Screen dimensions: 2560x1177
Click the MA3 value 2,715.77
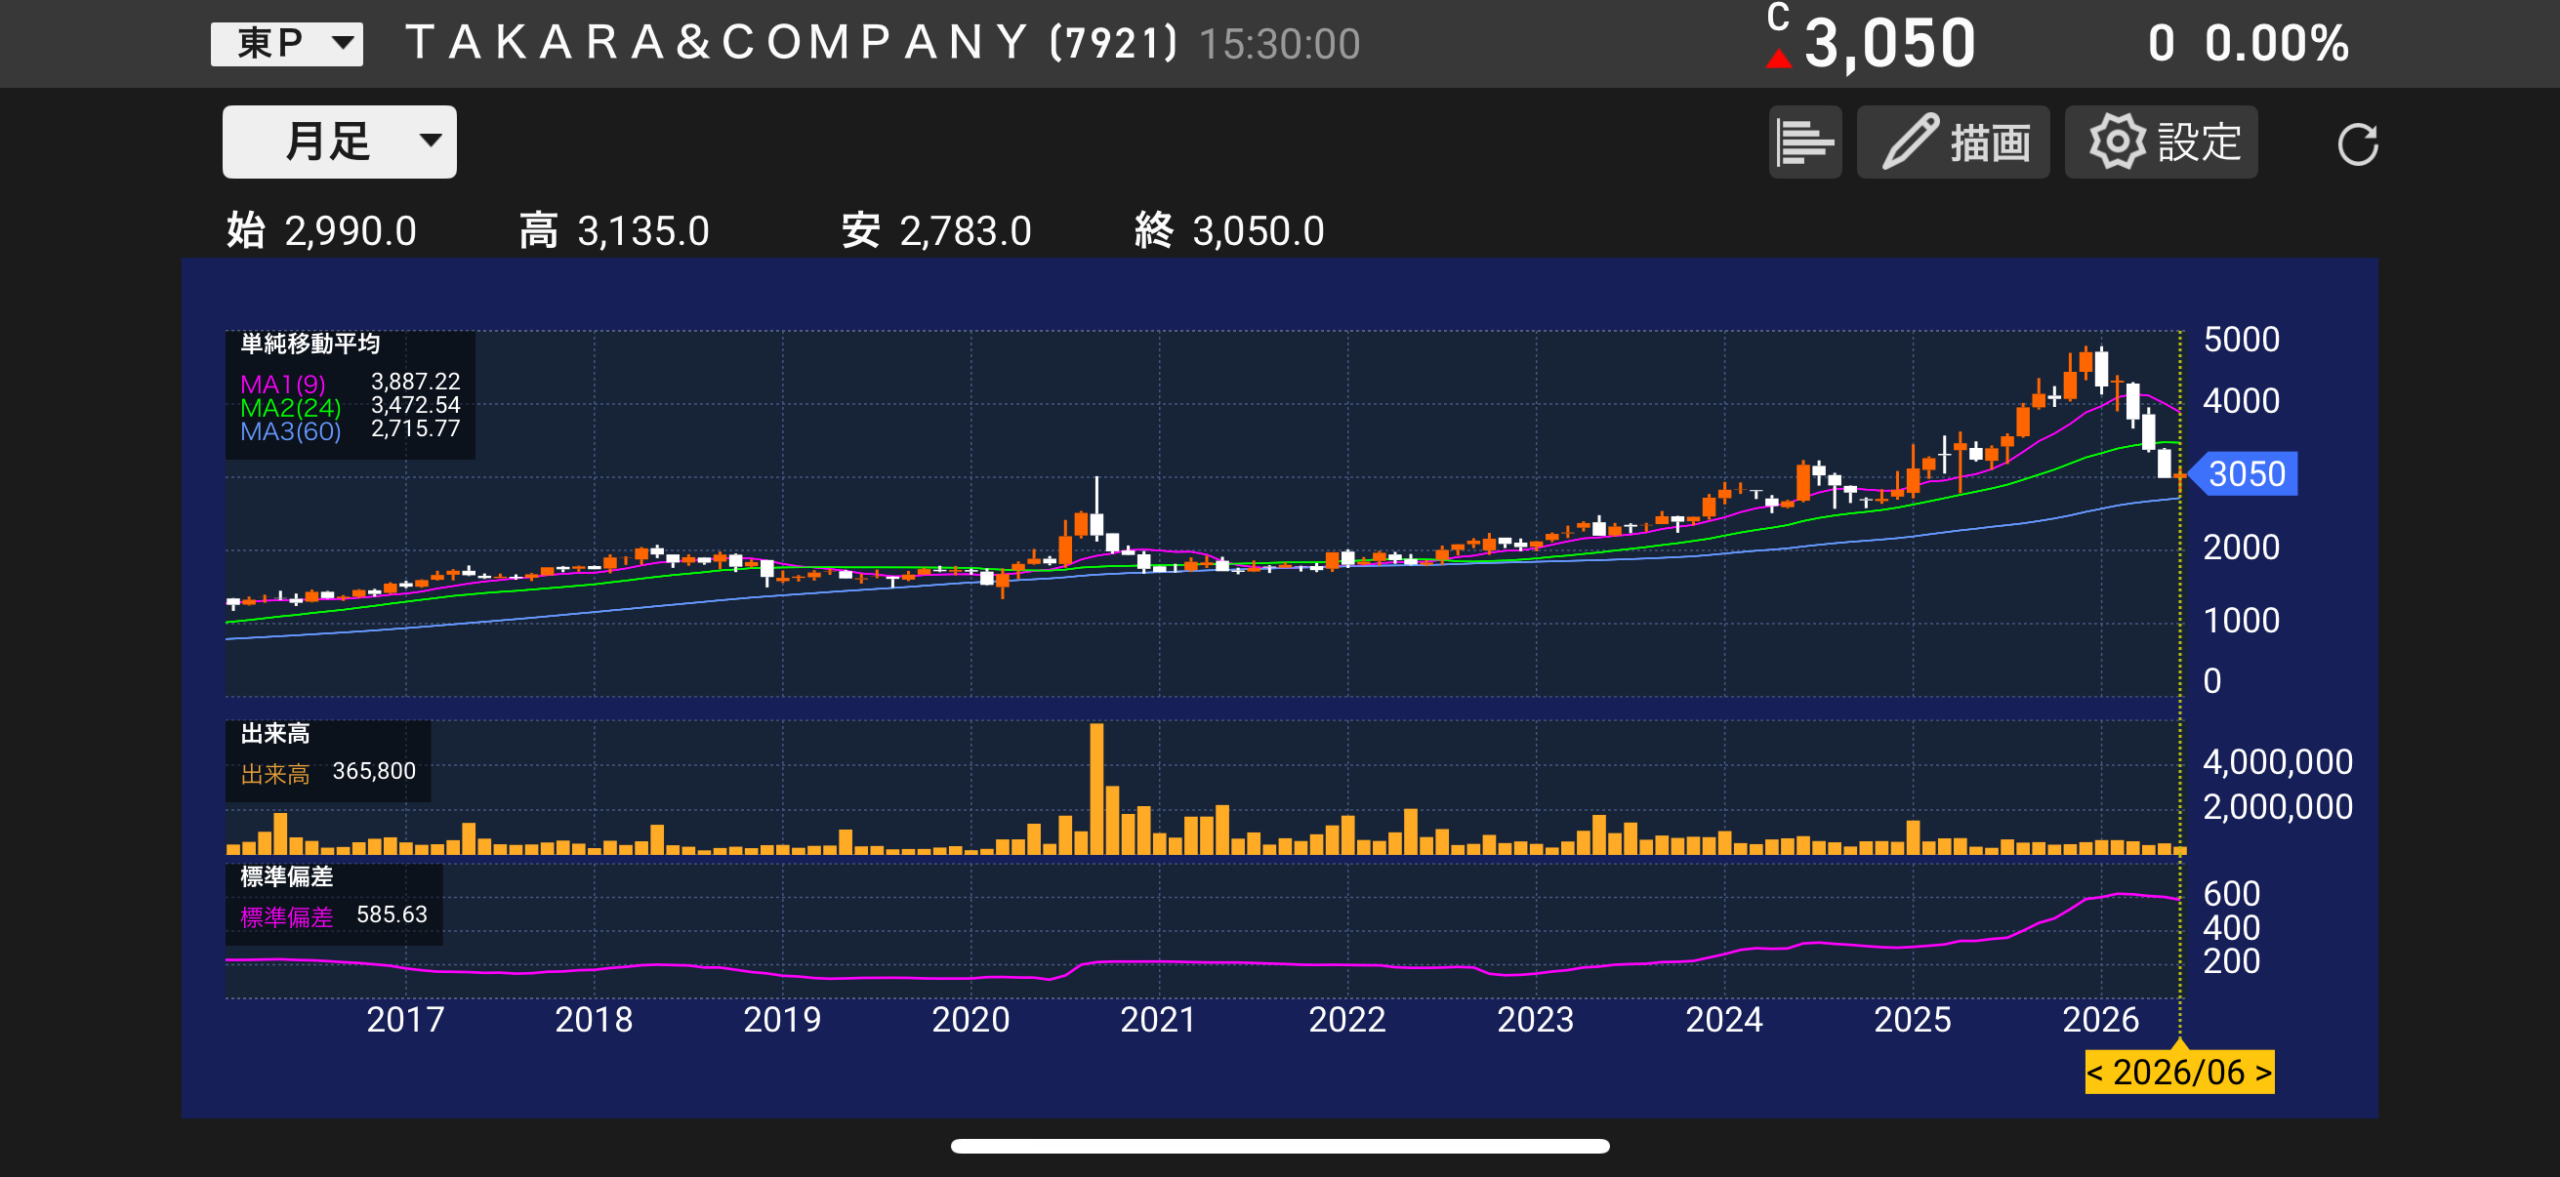point(415,429)
